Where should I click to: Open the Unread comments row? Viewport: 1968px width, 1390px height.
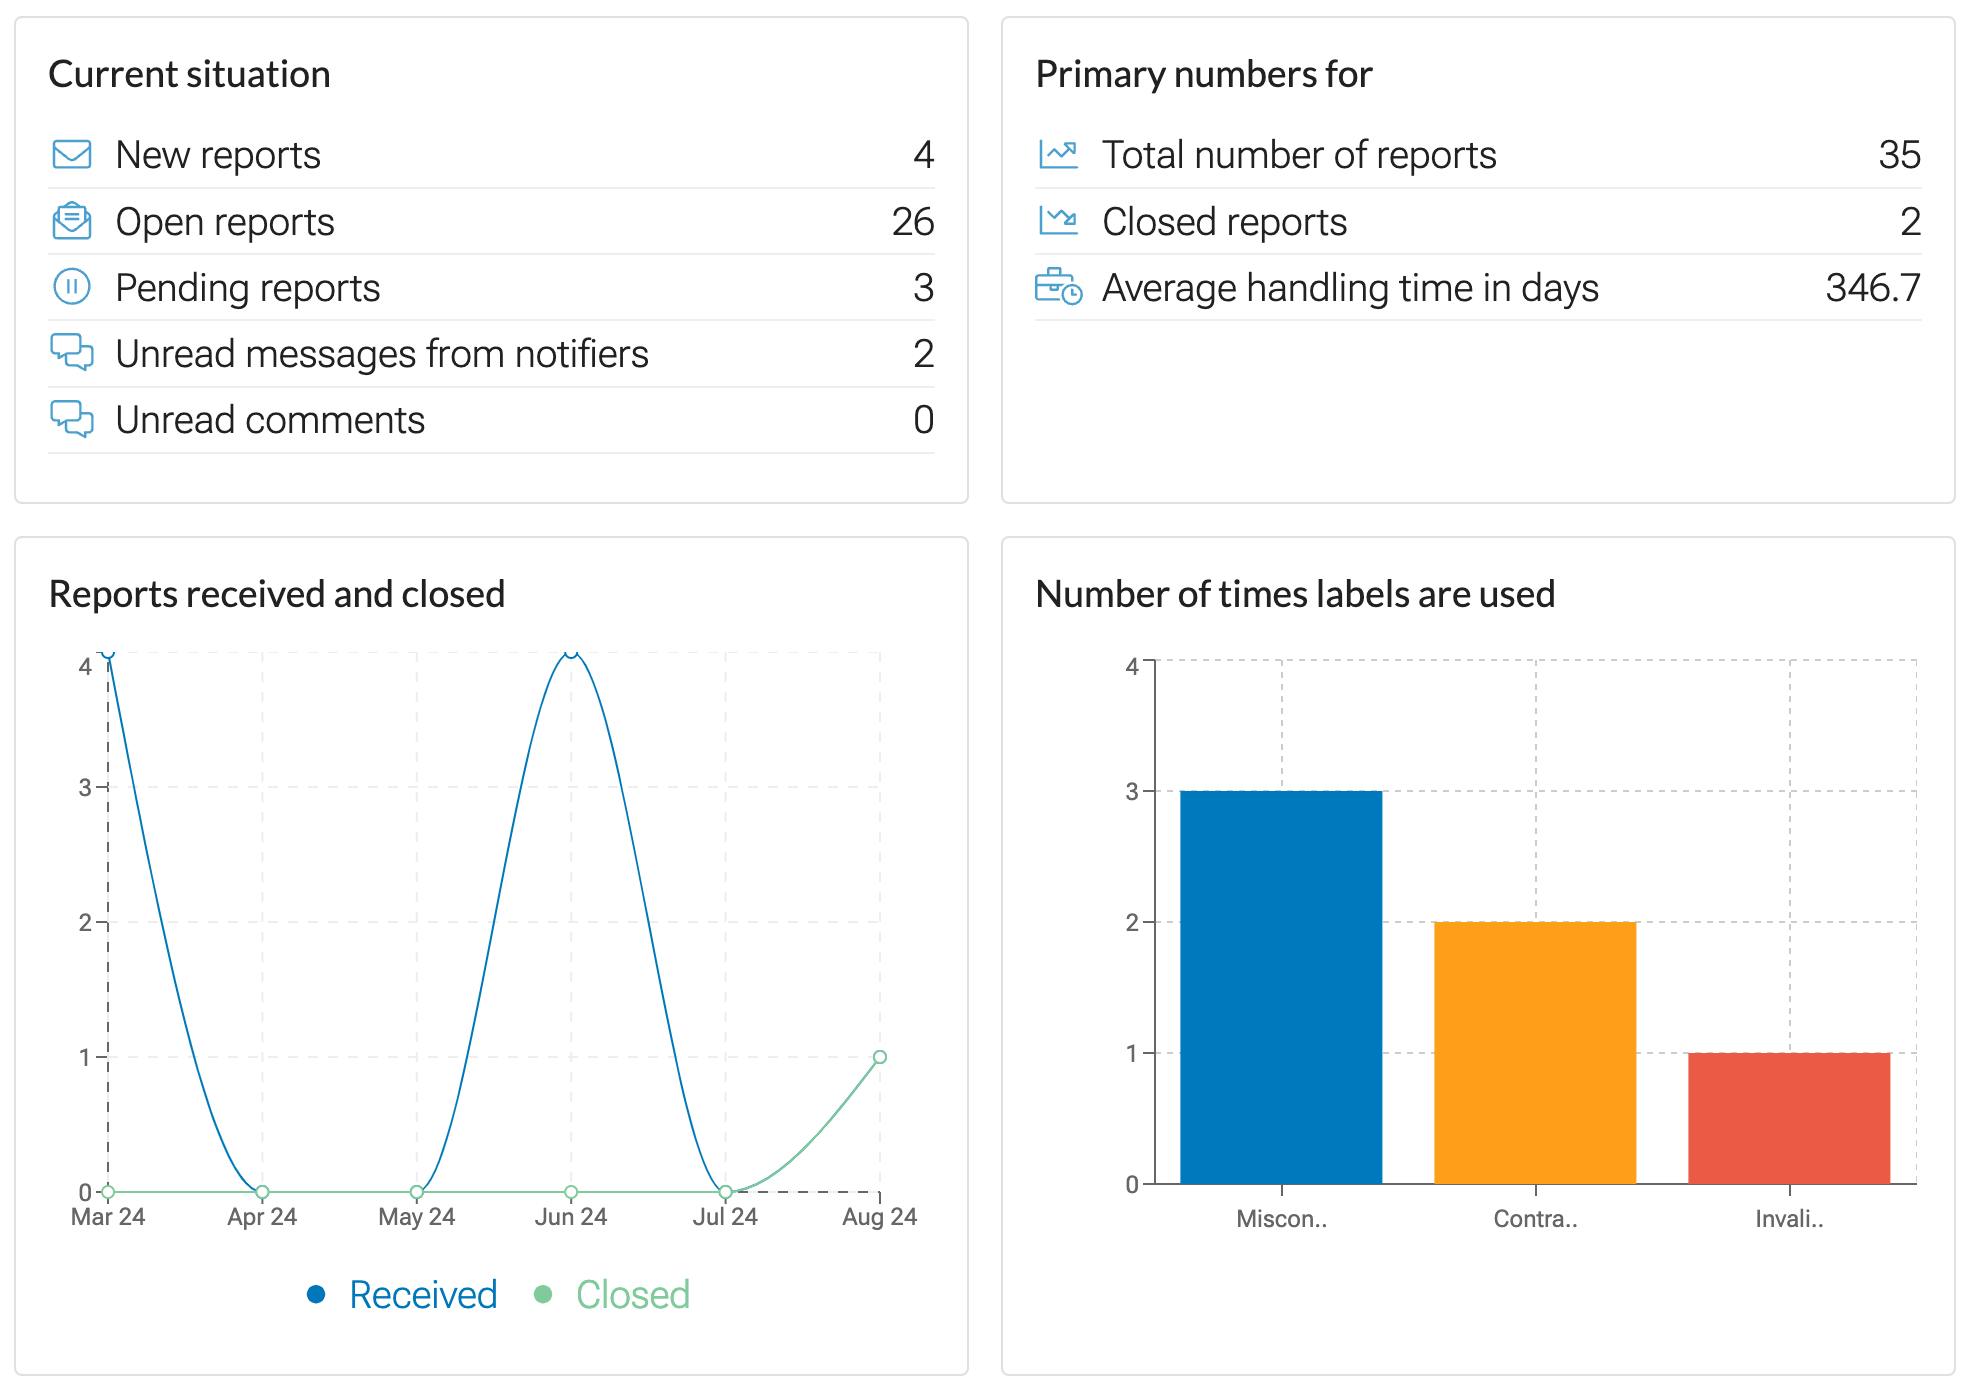pos(491,420)
